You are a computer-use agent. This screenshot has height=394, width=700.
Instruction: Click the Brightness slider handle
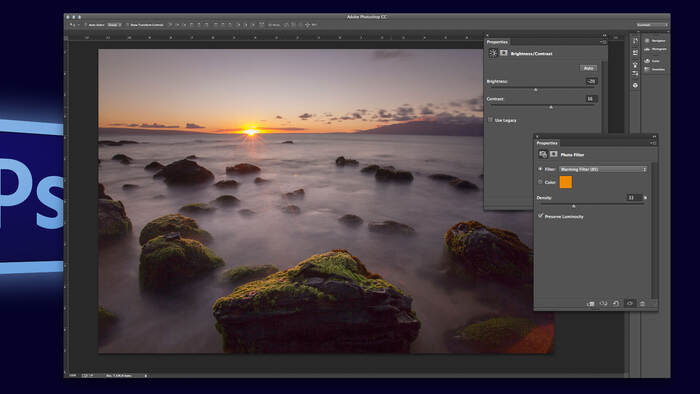pos(536,90)
